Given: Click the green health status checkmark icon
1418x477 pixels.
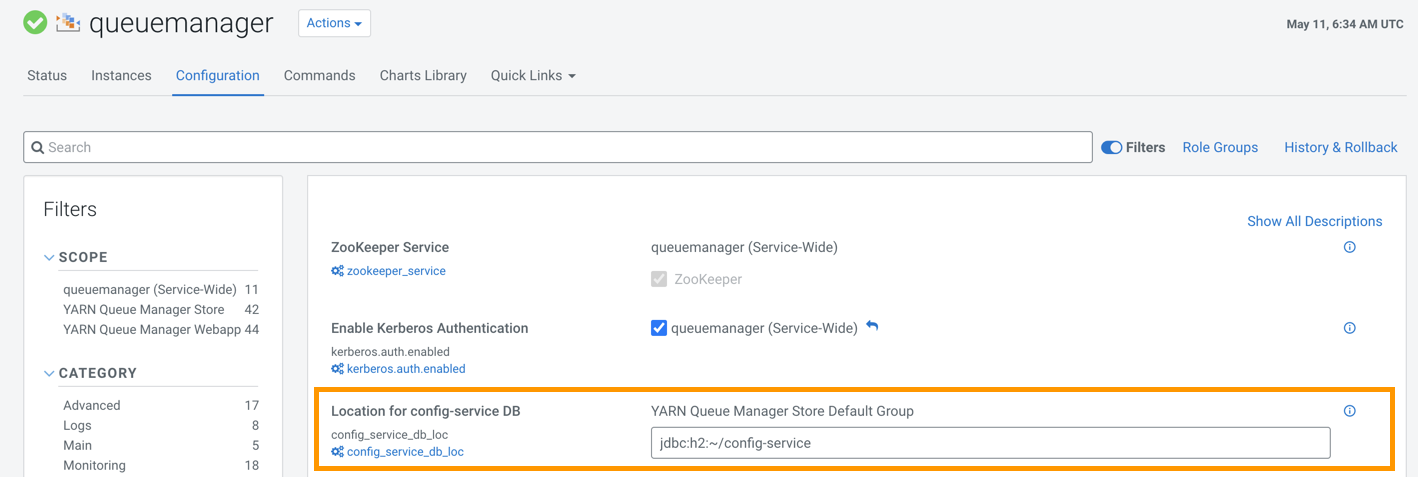Looking at the screenshot, I should pyautogui.click(x=35, y=22).
